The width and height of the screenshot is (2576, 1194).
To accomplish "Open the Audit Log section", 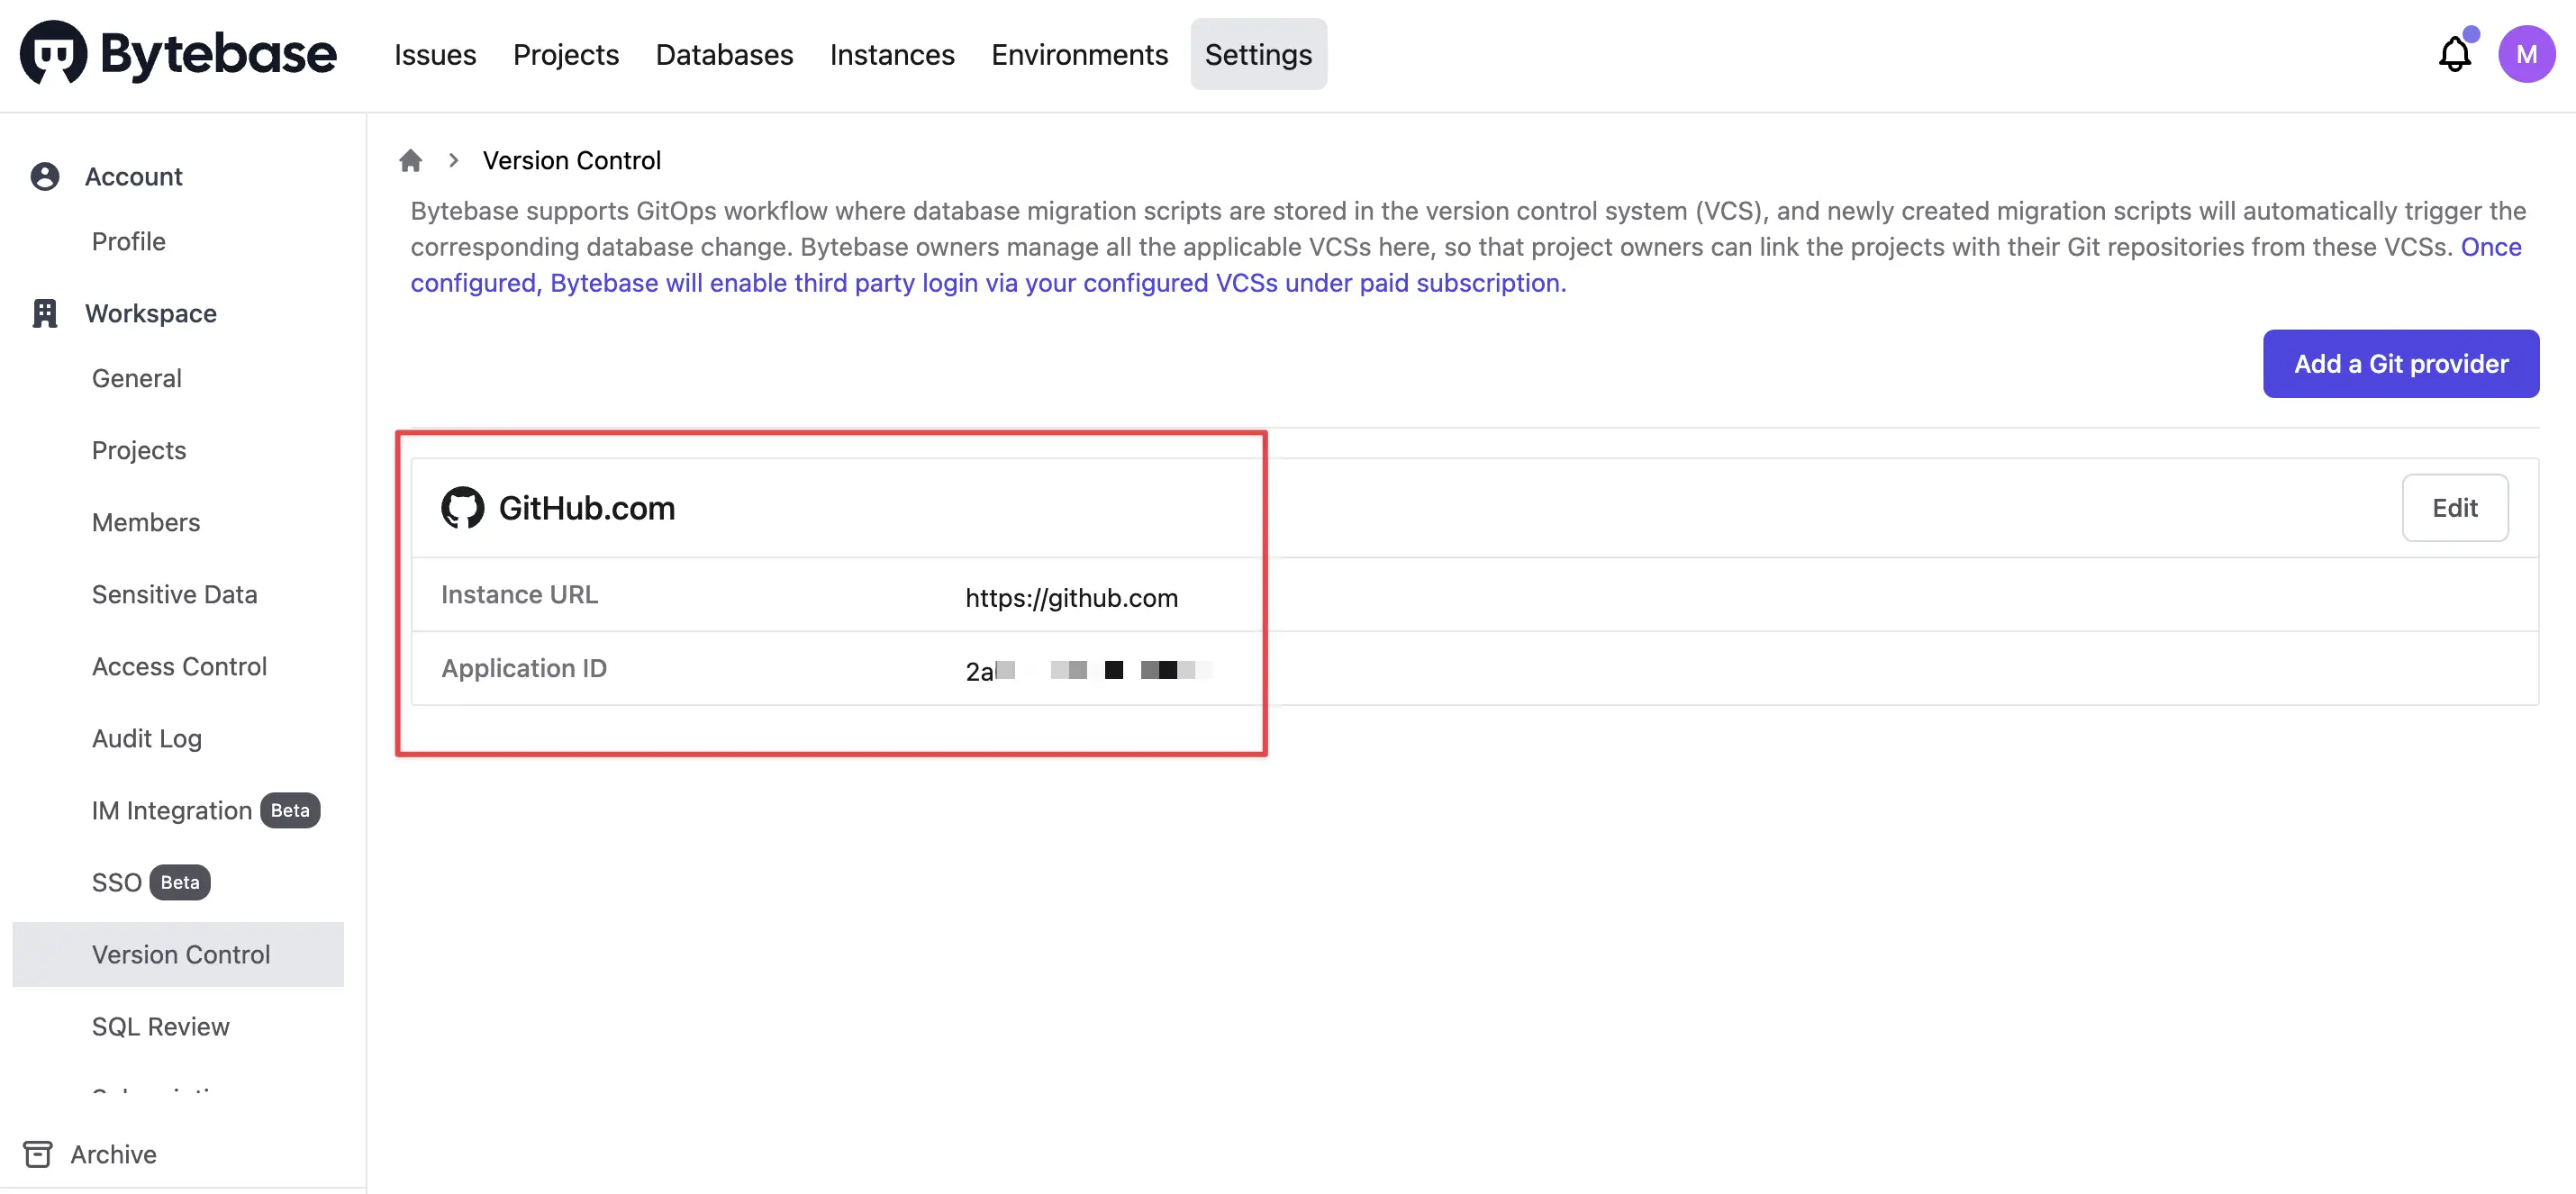I will pos(146,738).
